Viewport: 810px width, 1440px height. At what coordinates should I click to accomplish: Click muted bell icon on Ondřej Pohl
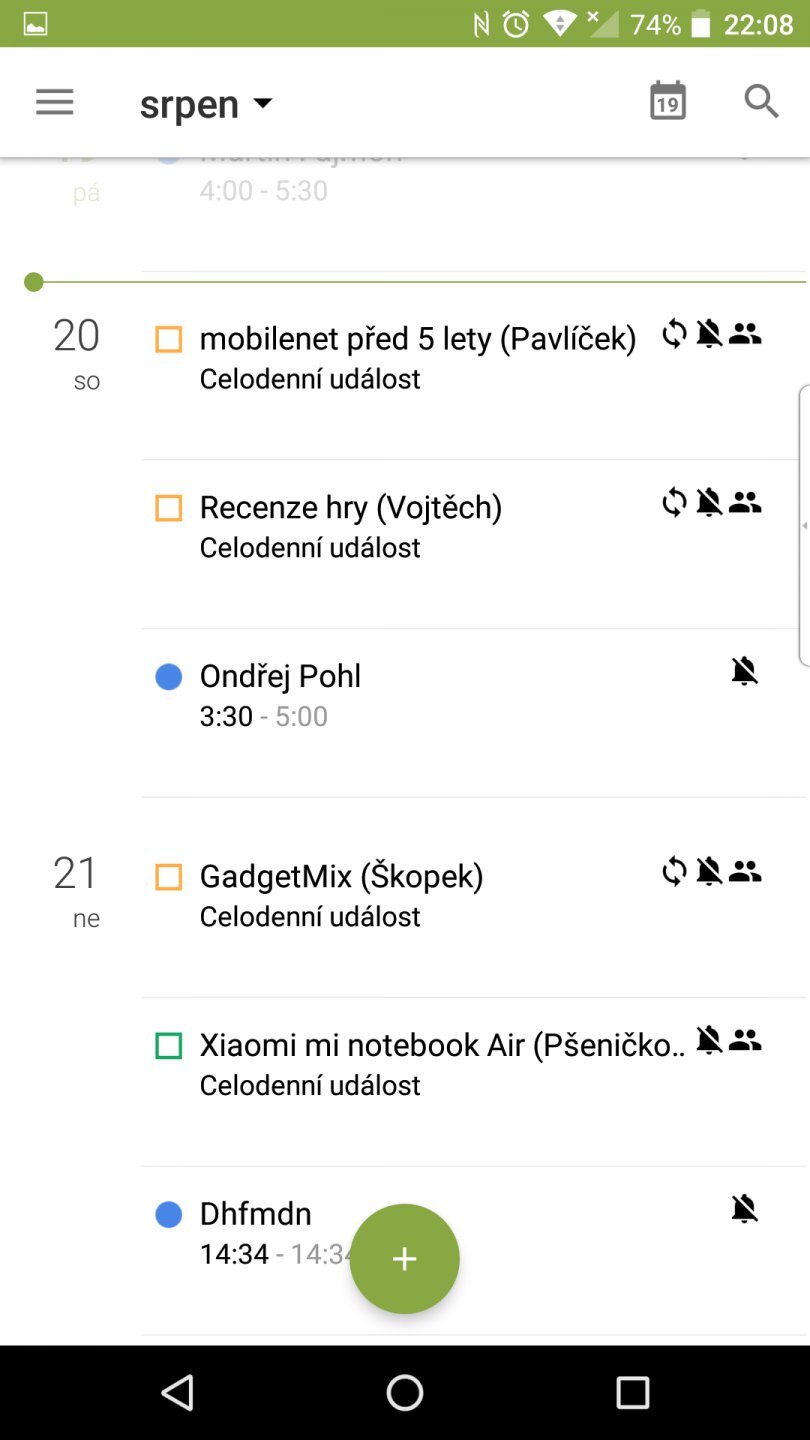coord(744,671)
